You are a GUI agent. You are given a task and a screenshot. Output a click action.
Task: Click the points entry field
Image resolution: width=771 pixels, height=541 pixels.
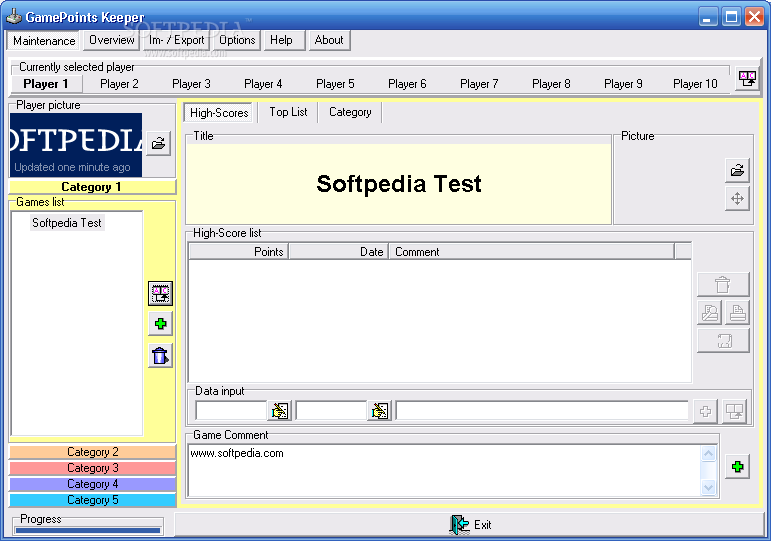coord(231,411)
